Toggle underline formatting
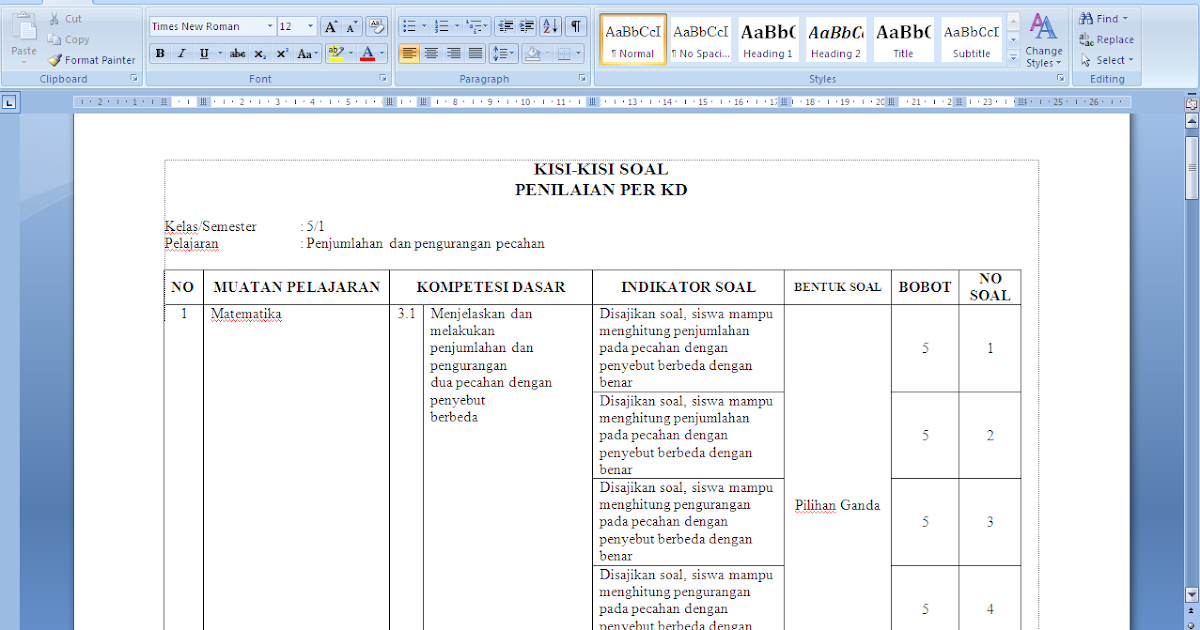 pos(203,54)
